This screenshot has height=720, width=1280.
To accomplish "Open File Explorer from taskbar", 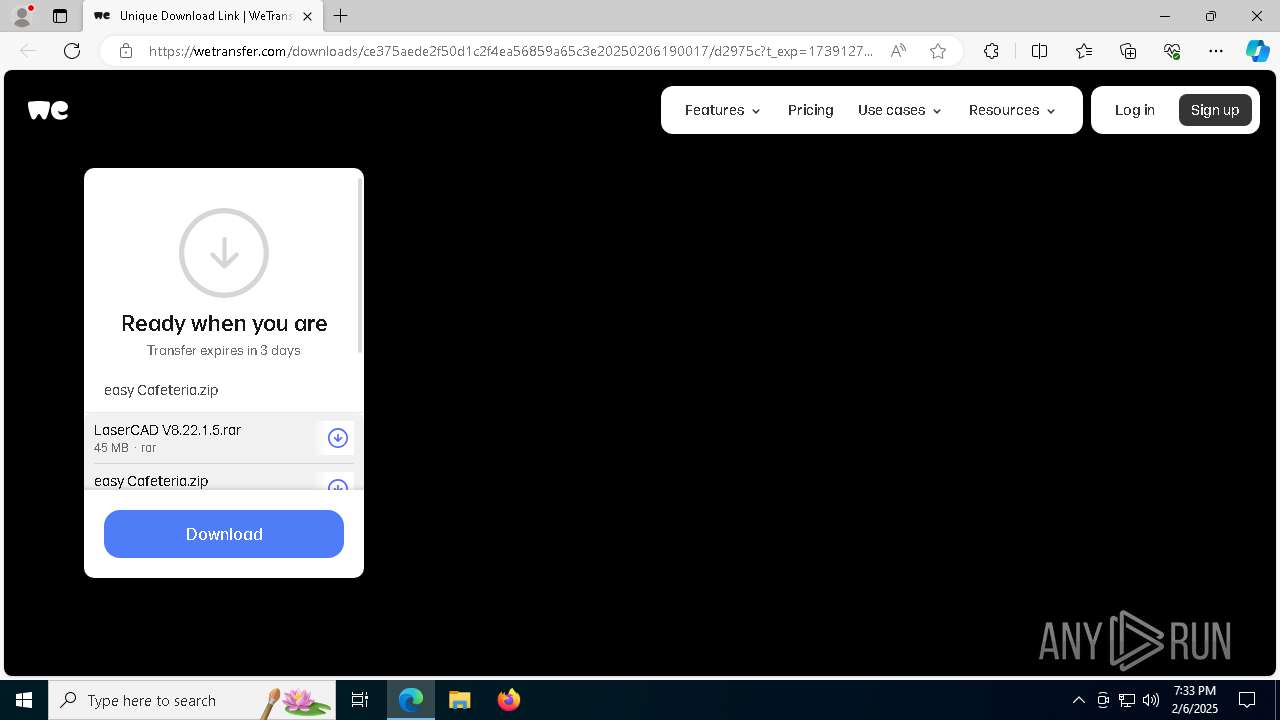I will [x=460, y=700].
